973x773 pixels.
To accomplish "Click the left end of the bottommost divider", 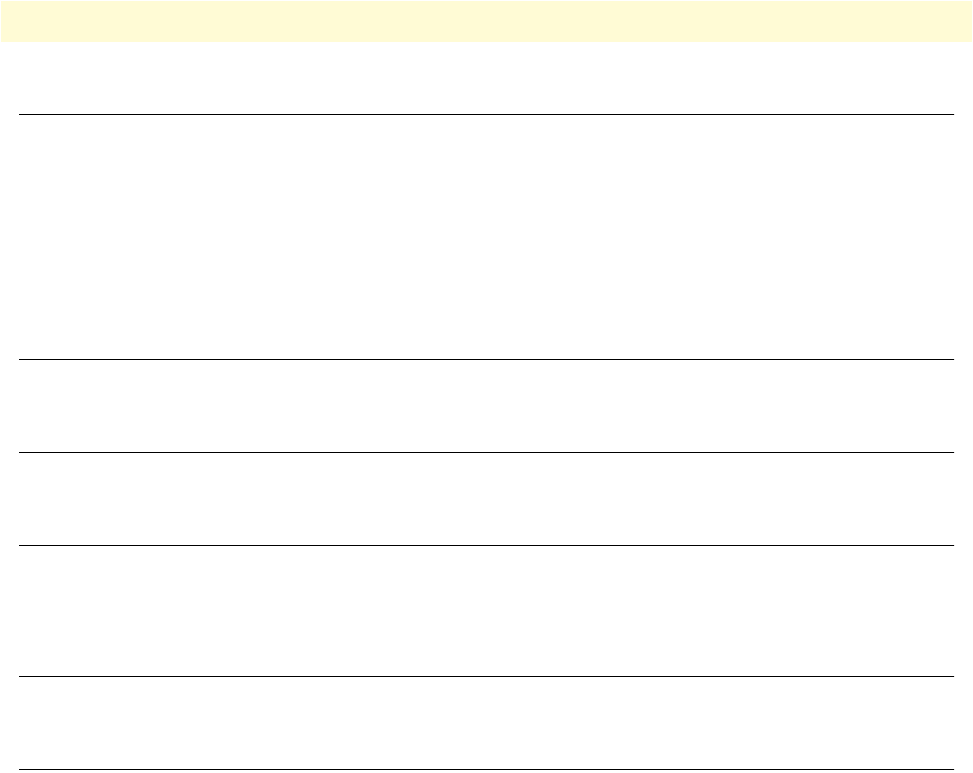I will 24,769.
